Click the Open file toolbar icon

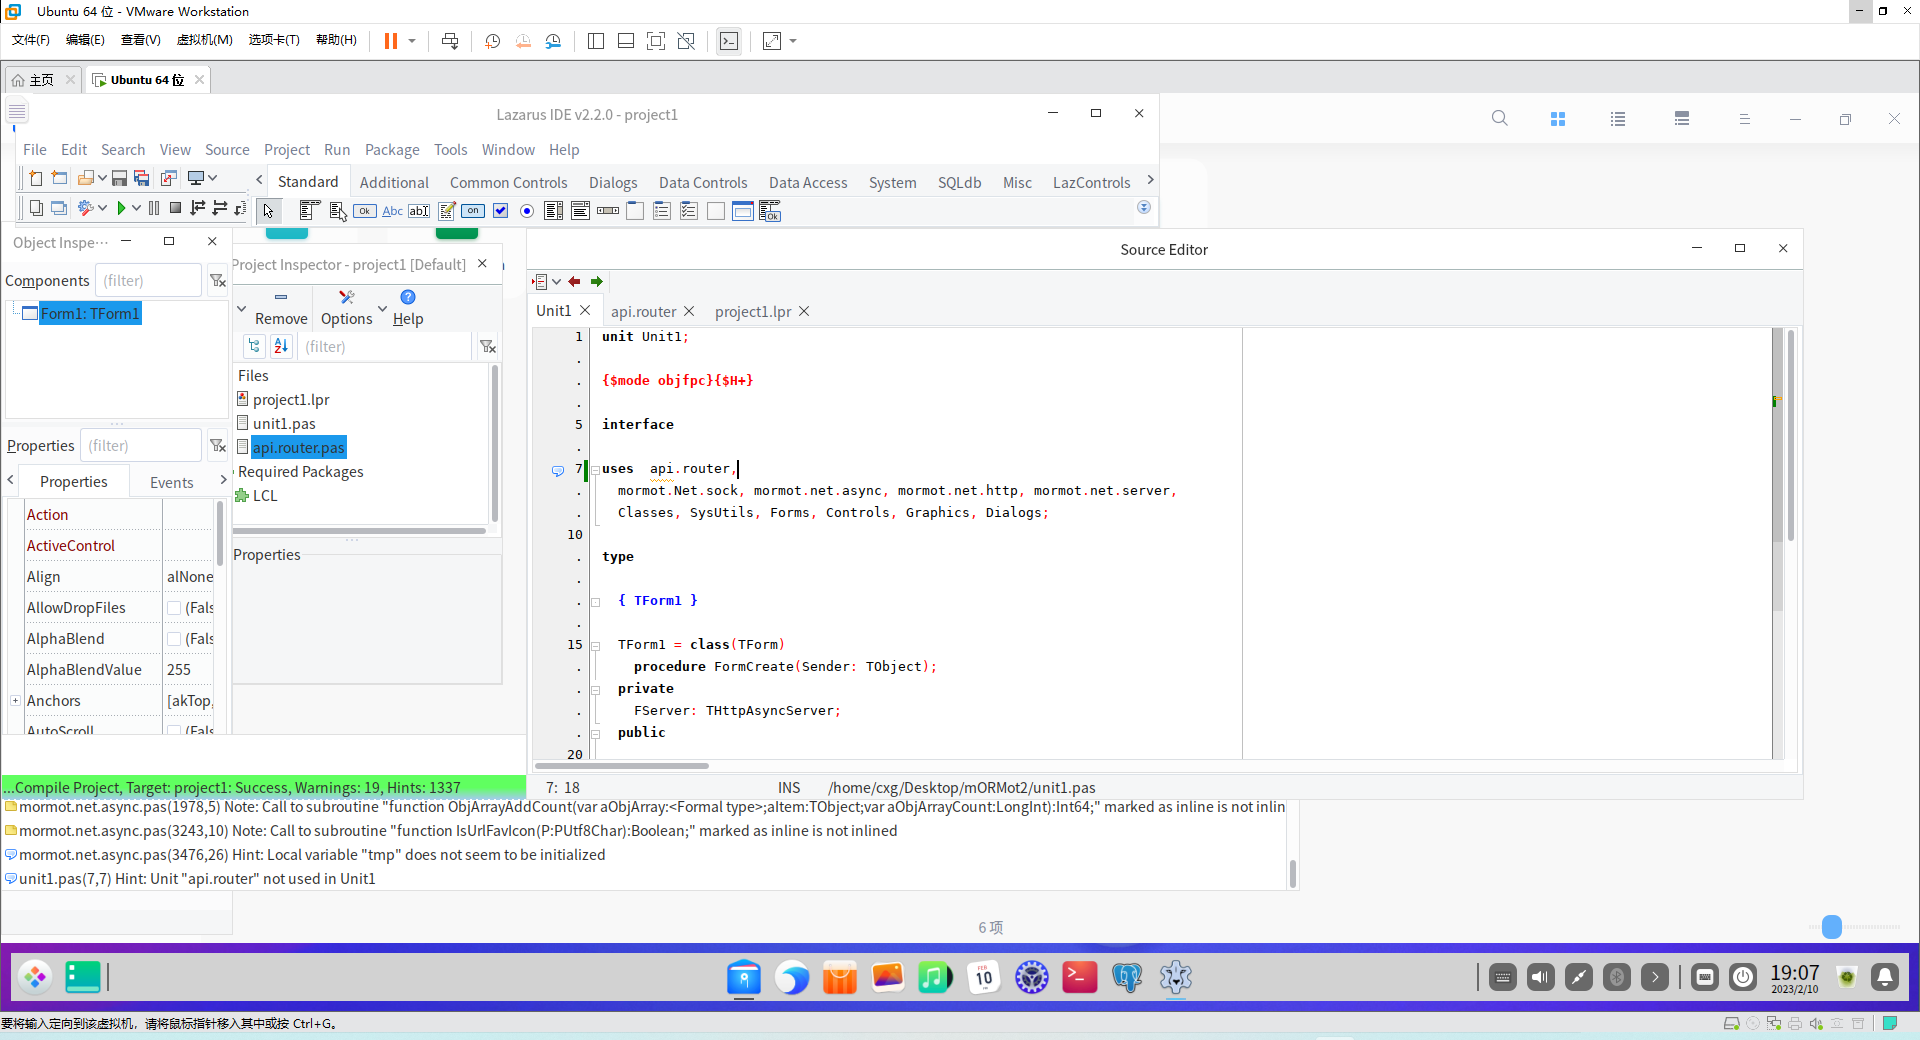pos(86,178)
